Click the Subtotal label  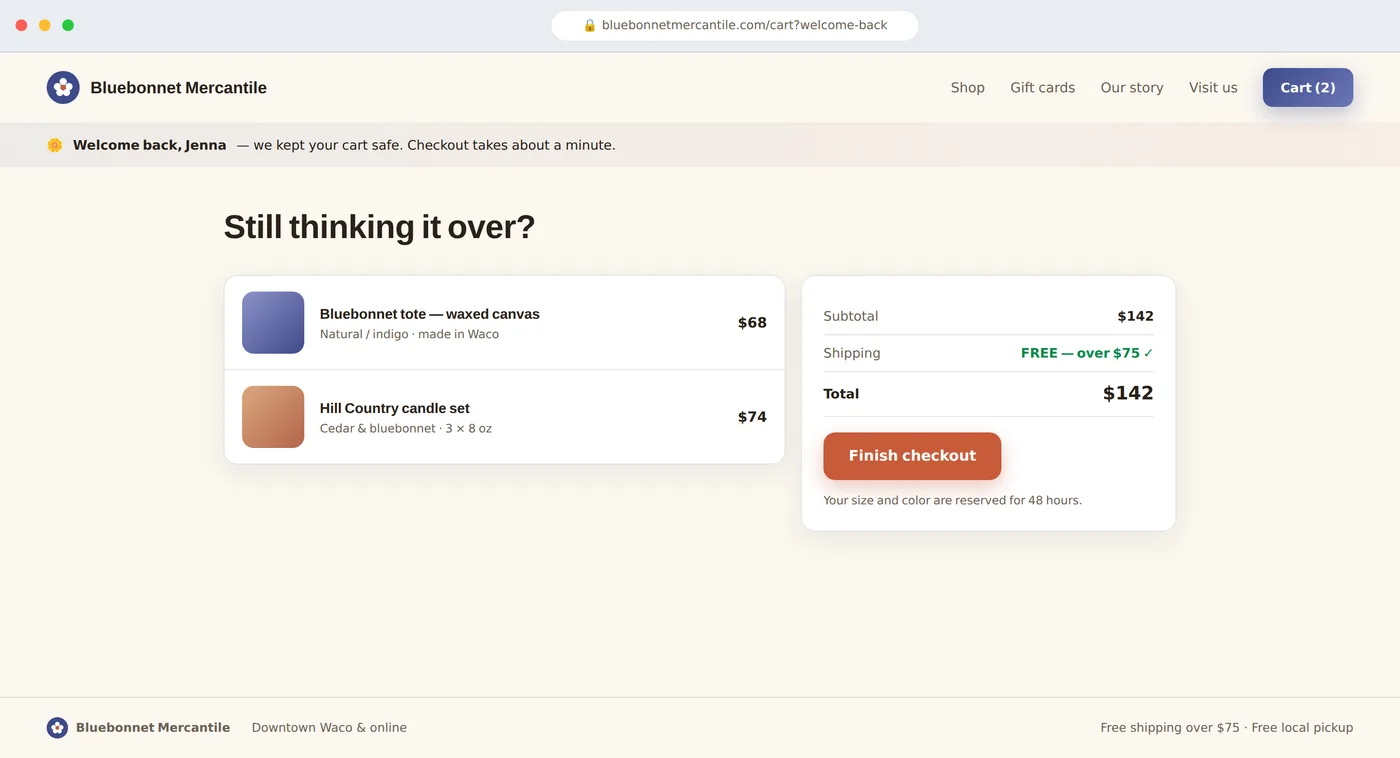(x=851, y=316)
